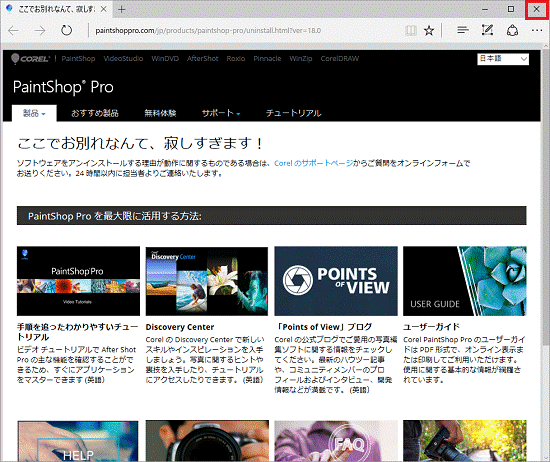The height and width of the screenshot is (462, 550).
Task: Open CorelDRAW in the top bar
Action: 340,59
